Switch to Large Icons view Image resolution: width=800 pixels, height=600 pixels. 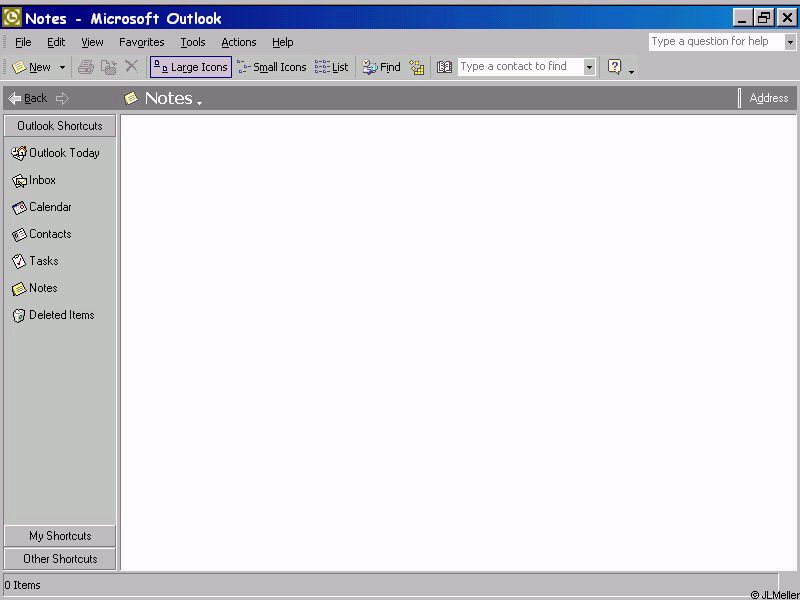click(191, 67)
